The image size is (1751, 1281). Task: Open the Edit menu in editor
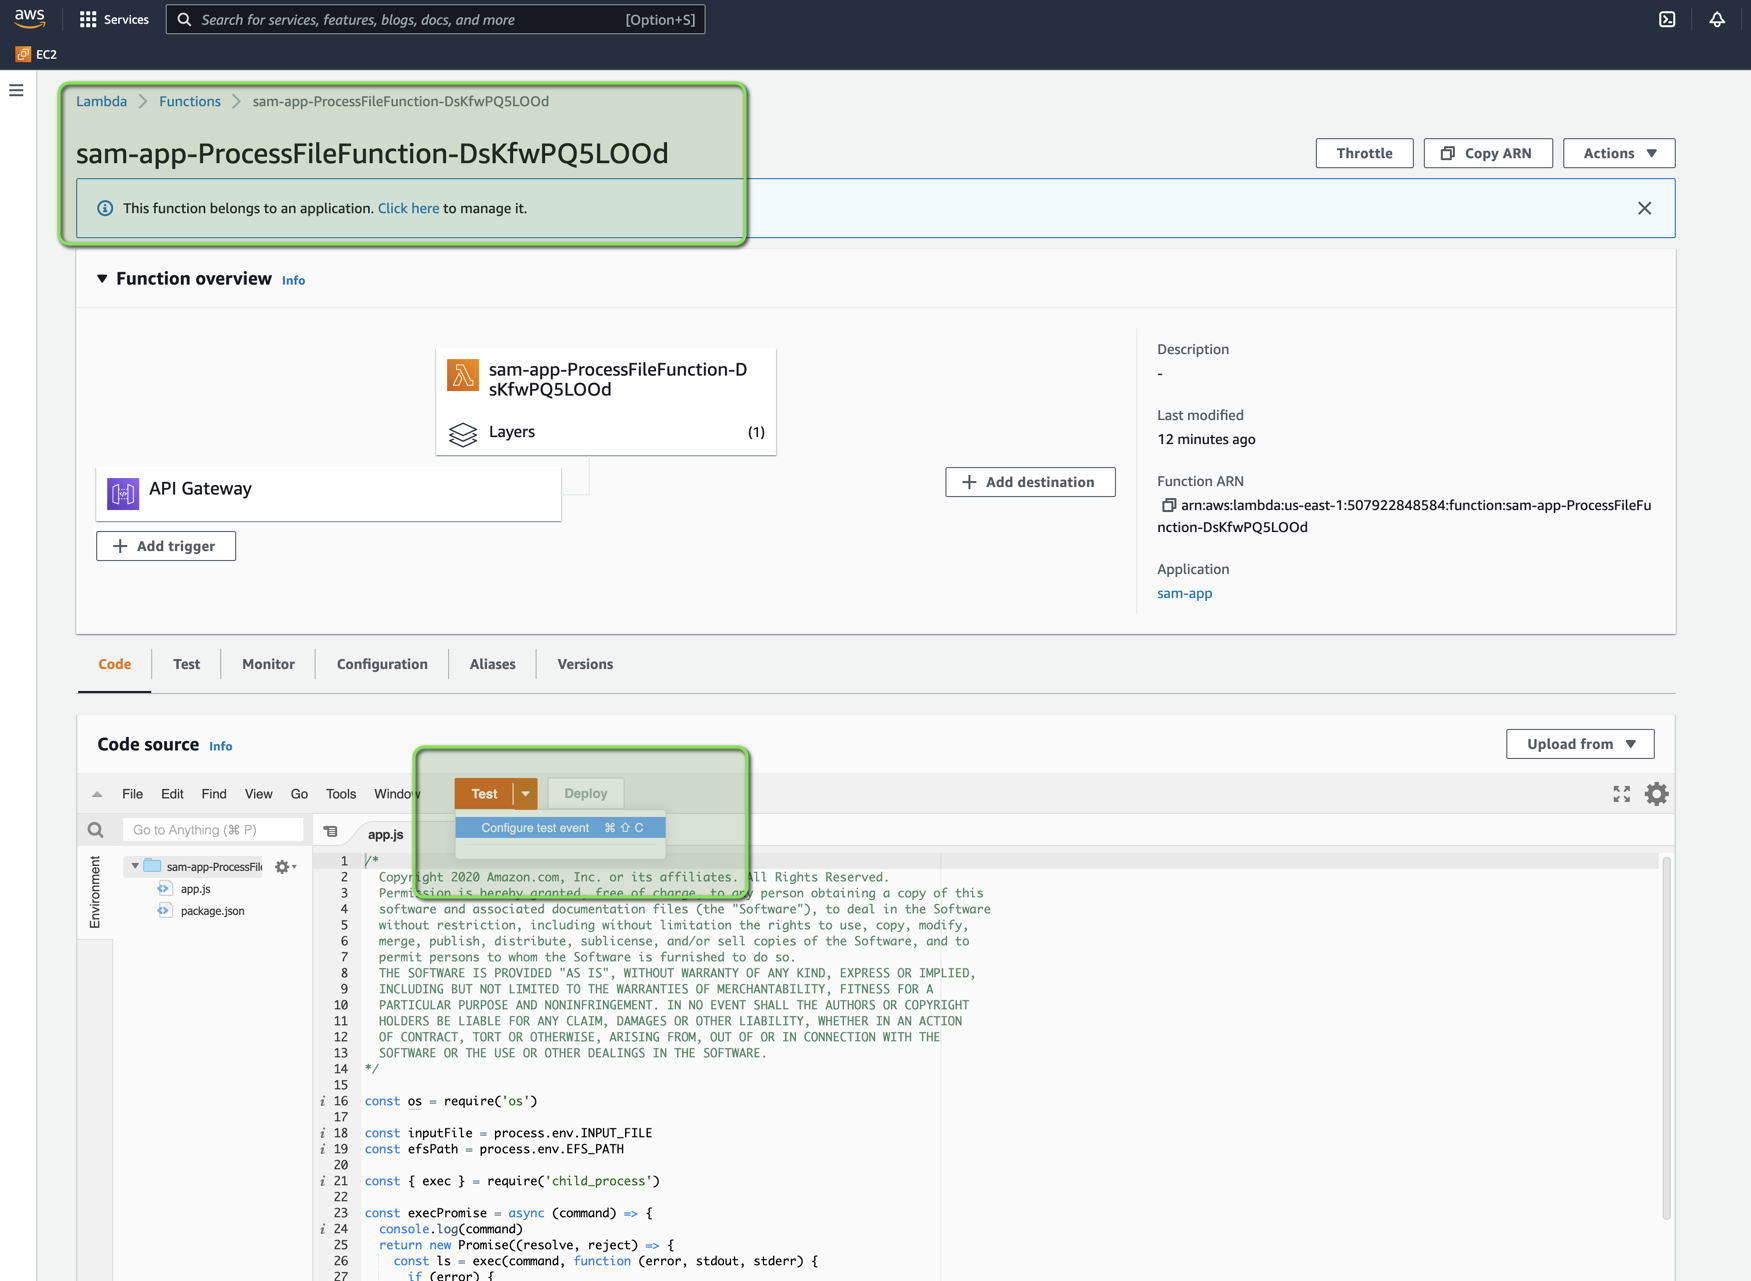(172, 794)
